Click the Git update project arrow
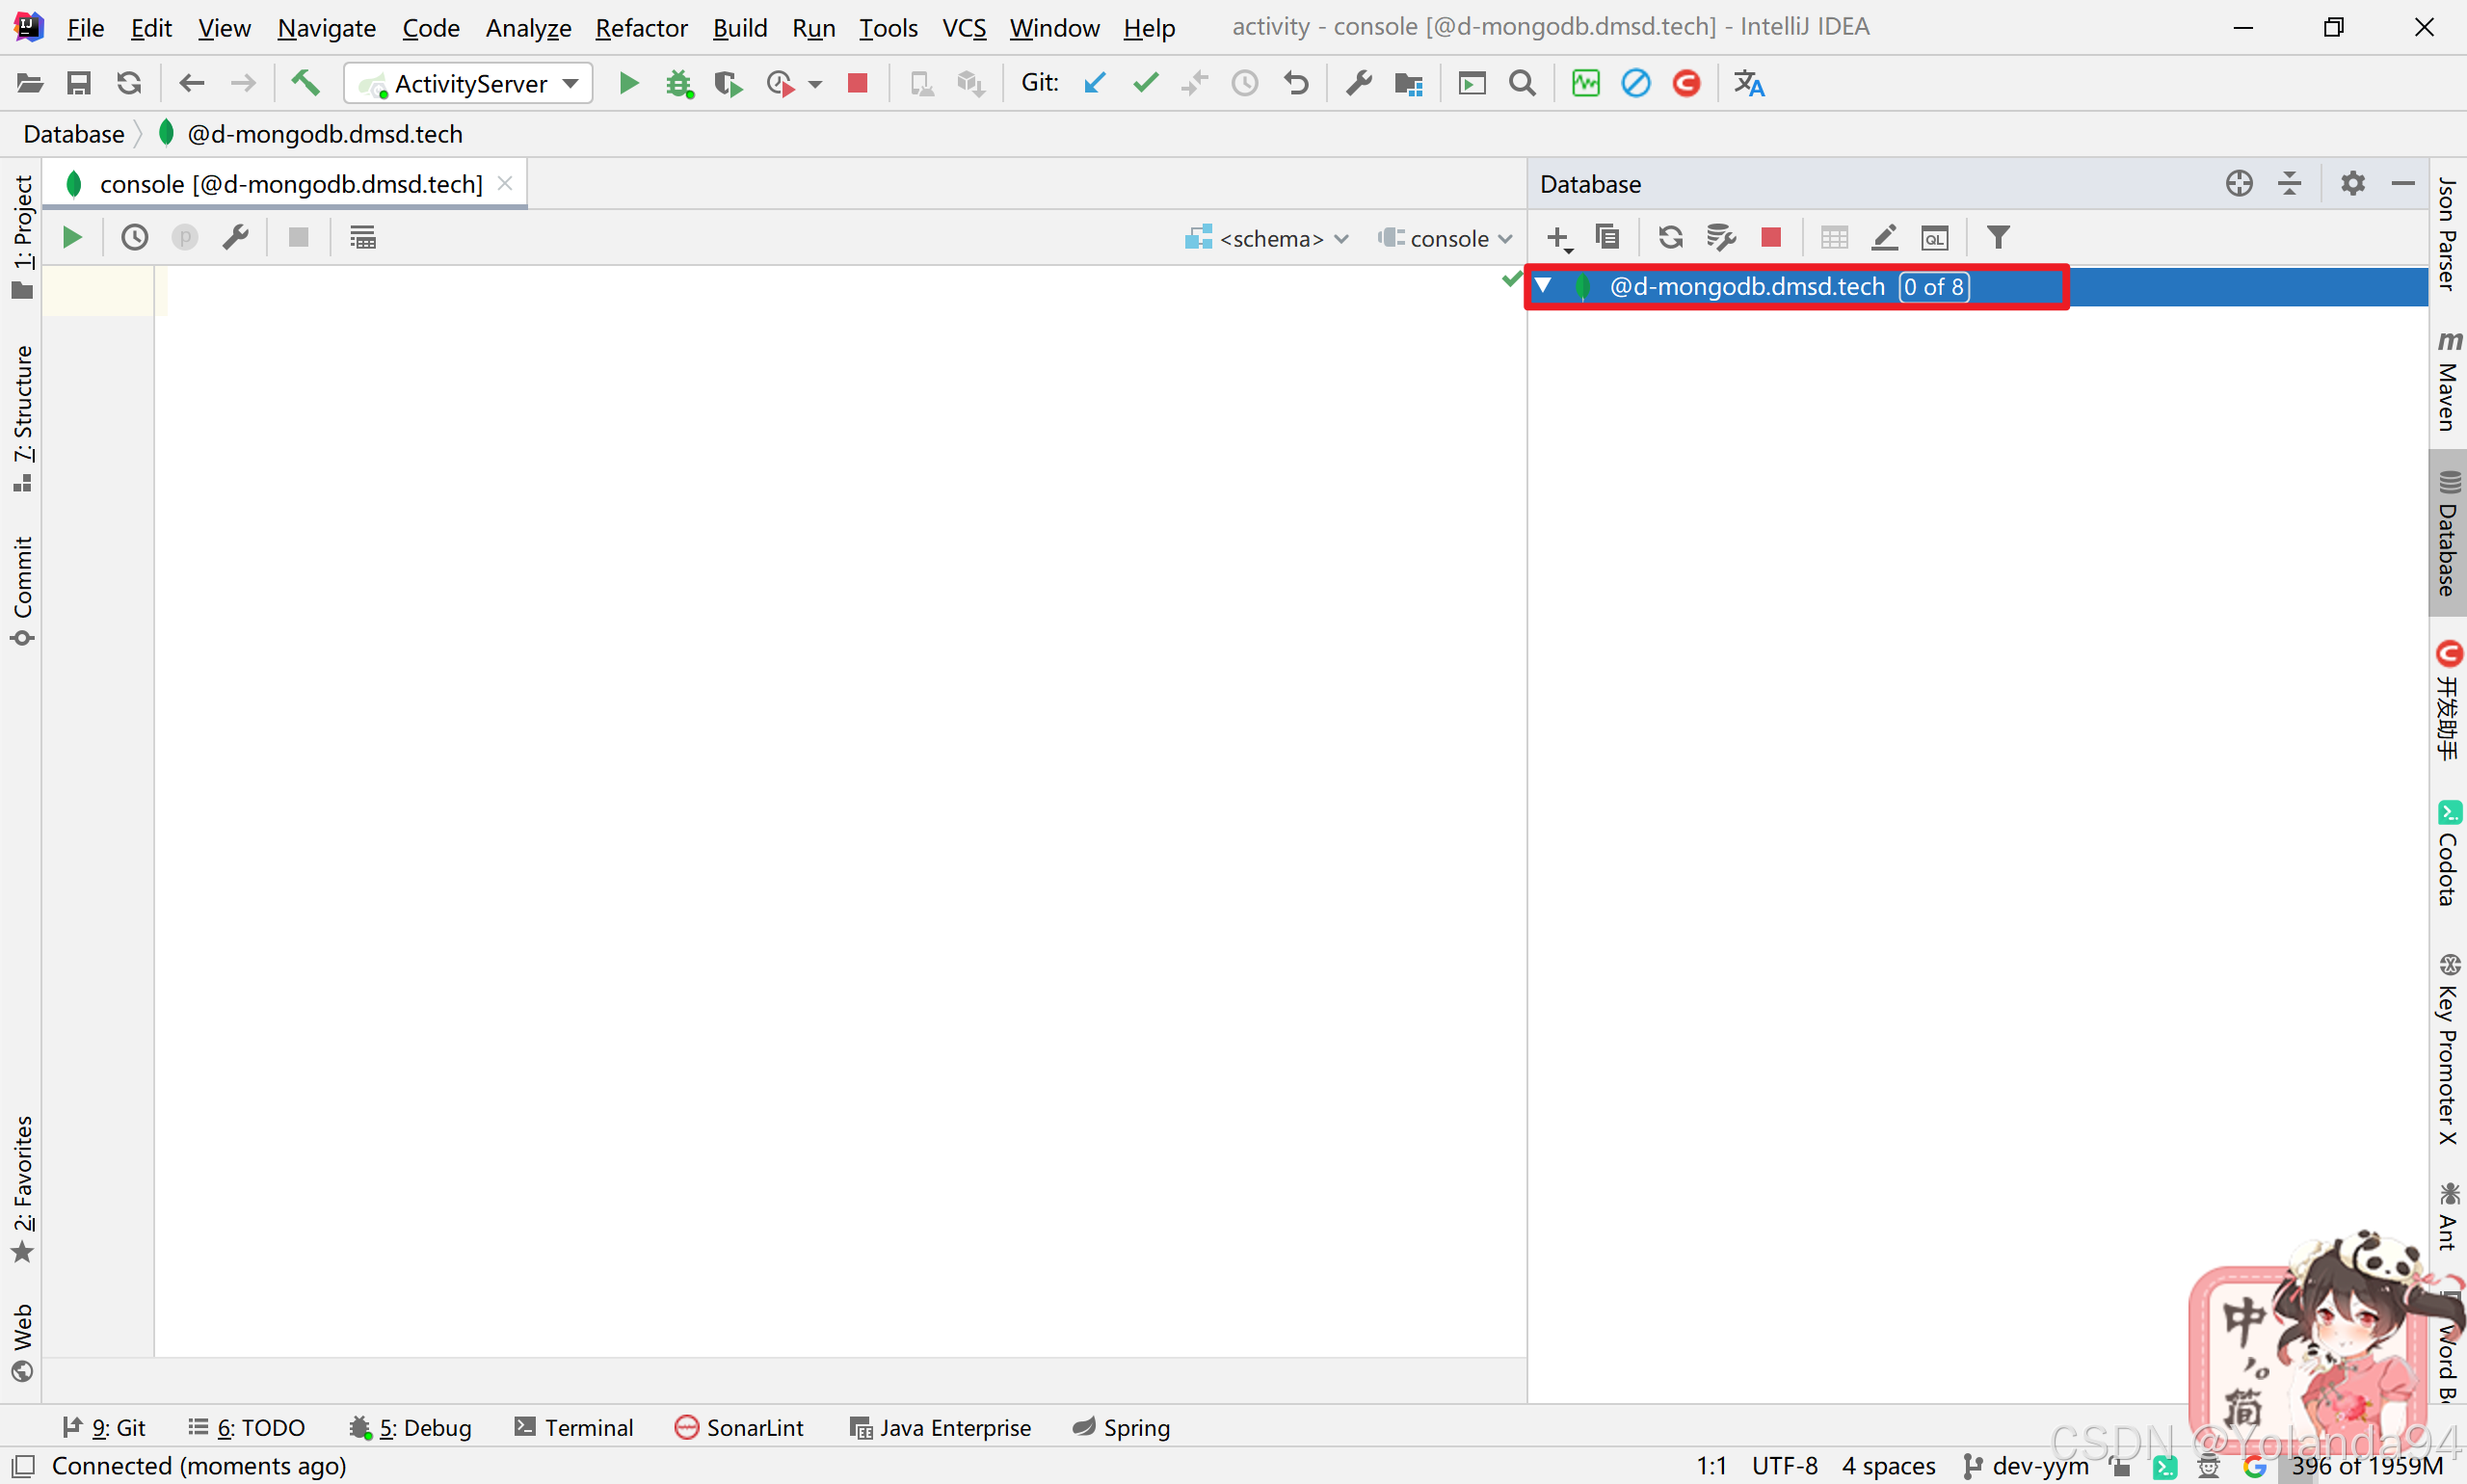Image resolution: width=2467 pixels, height=1484 pixels. tap(1094, 83)
